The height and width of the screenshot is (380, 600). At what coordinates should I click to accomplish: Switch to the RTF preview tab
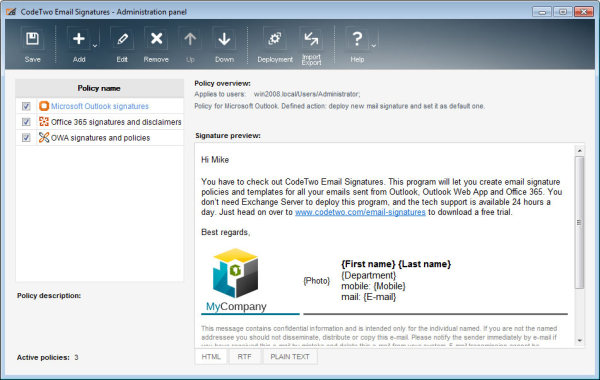(244, 357)
